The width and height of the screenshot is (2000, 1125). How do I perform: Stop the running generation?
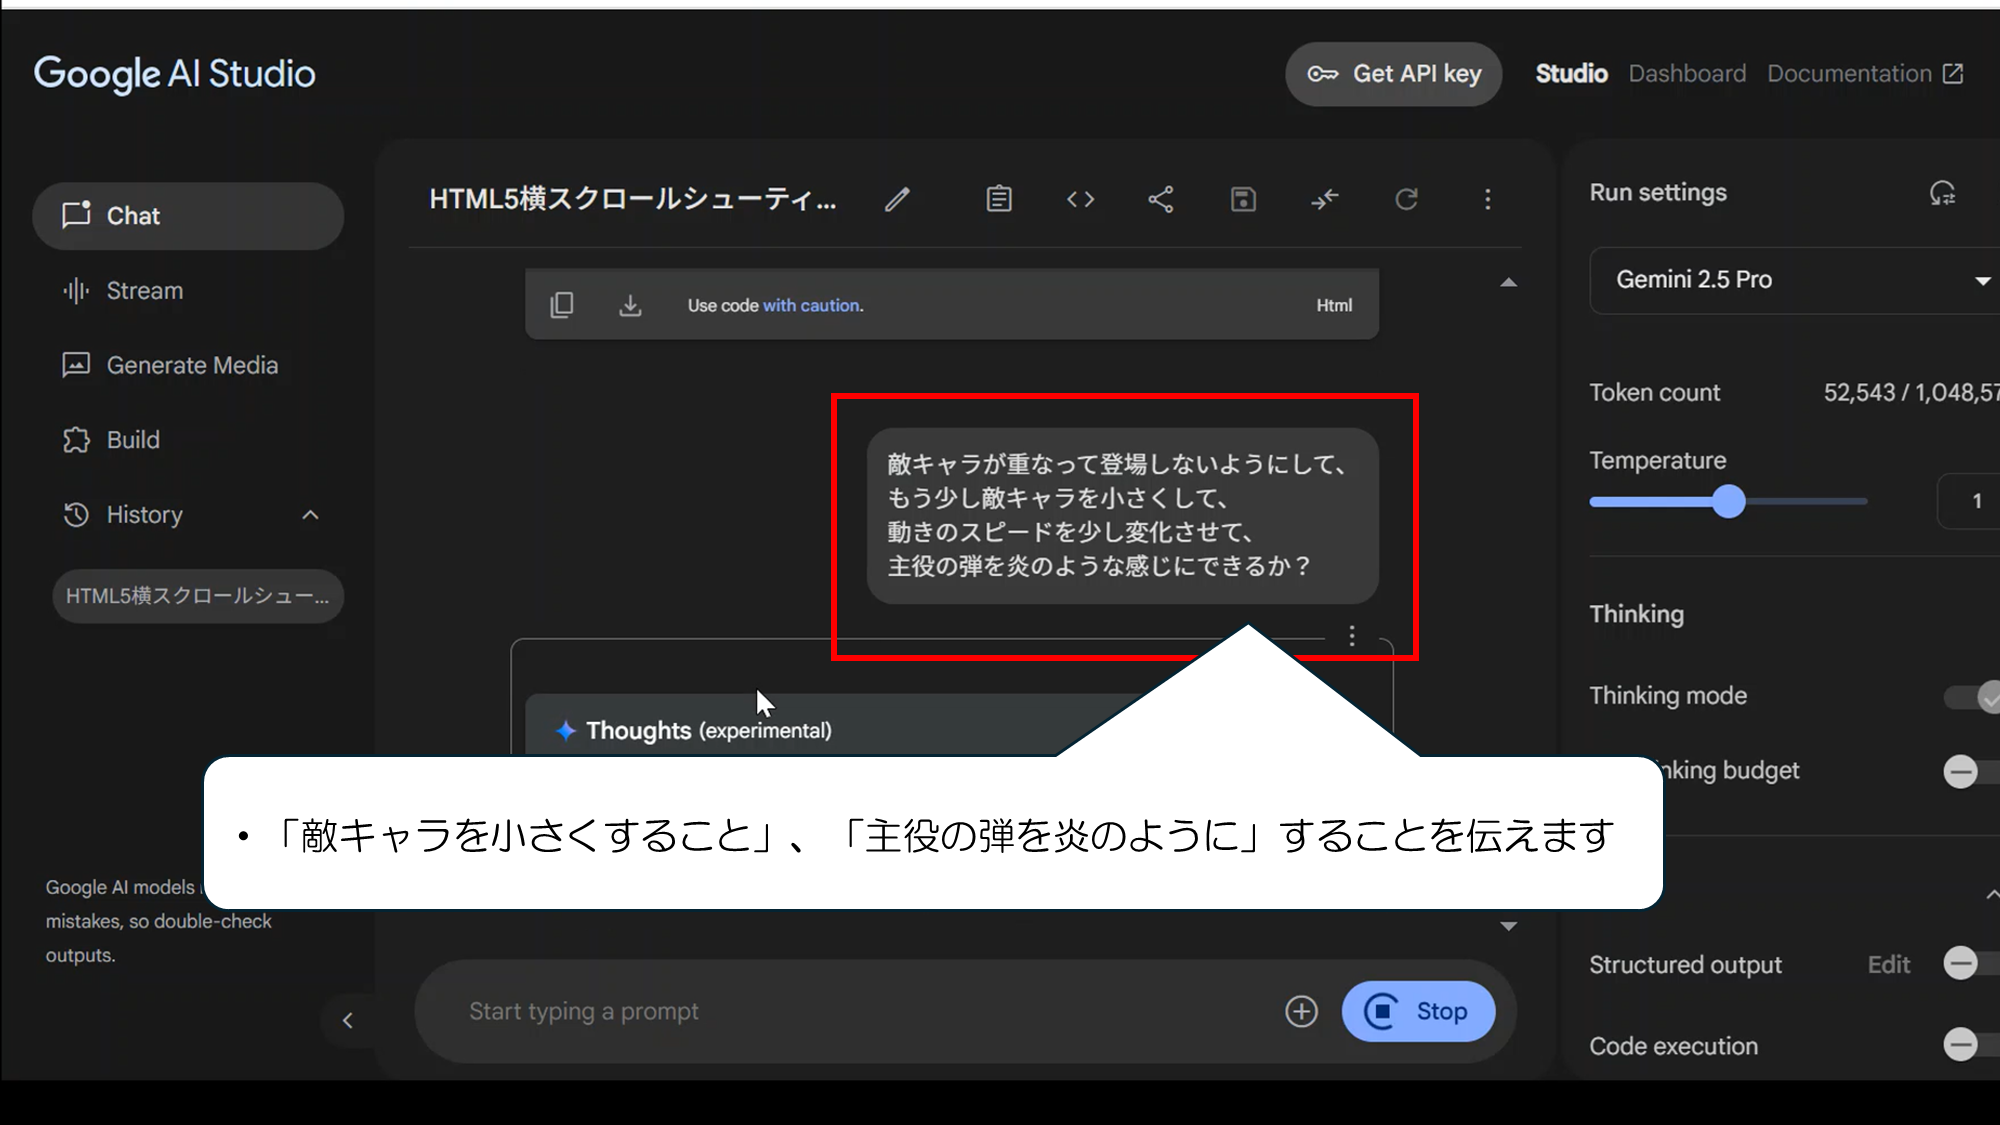pyautogui.click(x=1418, y=1011)
